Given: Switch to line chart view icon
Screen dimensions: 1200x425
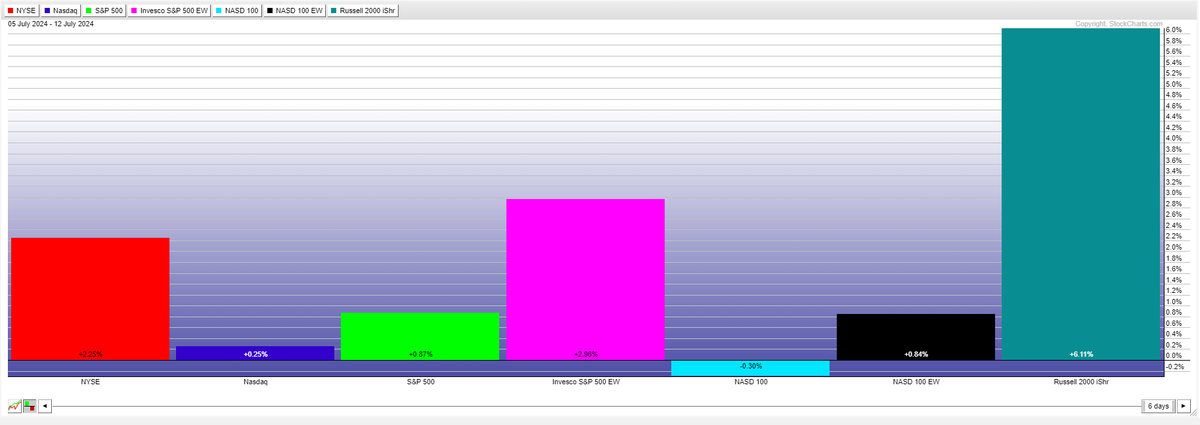Looking at the screenshot, I should point(14,406).
